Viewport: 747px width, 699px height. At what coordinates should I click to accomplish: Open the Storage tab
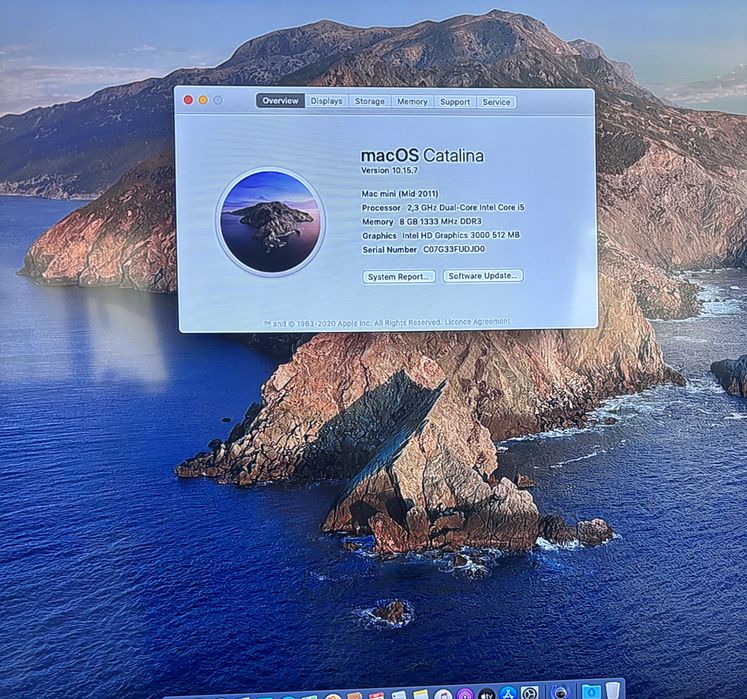pyautogui.click(x=370, y=101)
